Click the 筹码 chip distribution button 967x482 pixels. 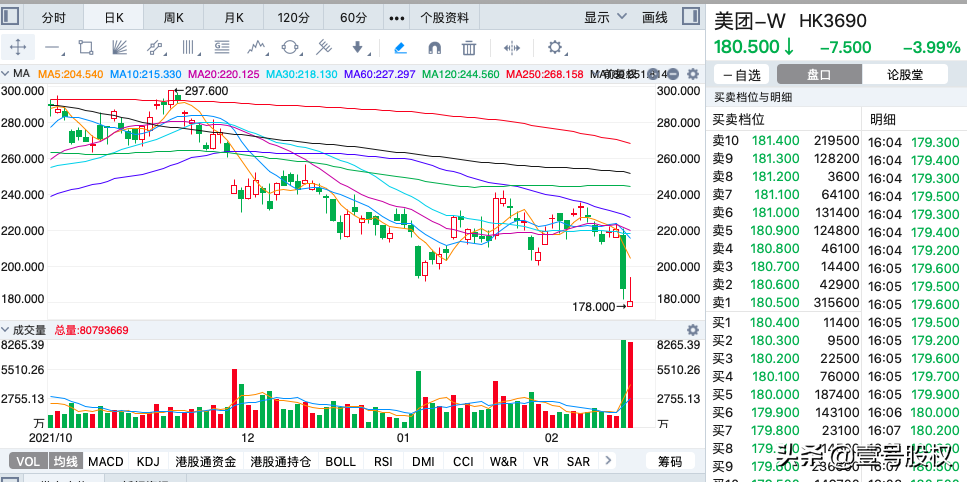pyautogui.click(x=670, y=461)
